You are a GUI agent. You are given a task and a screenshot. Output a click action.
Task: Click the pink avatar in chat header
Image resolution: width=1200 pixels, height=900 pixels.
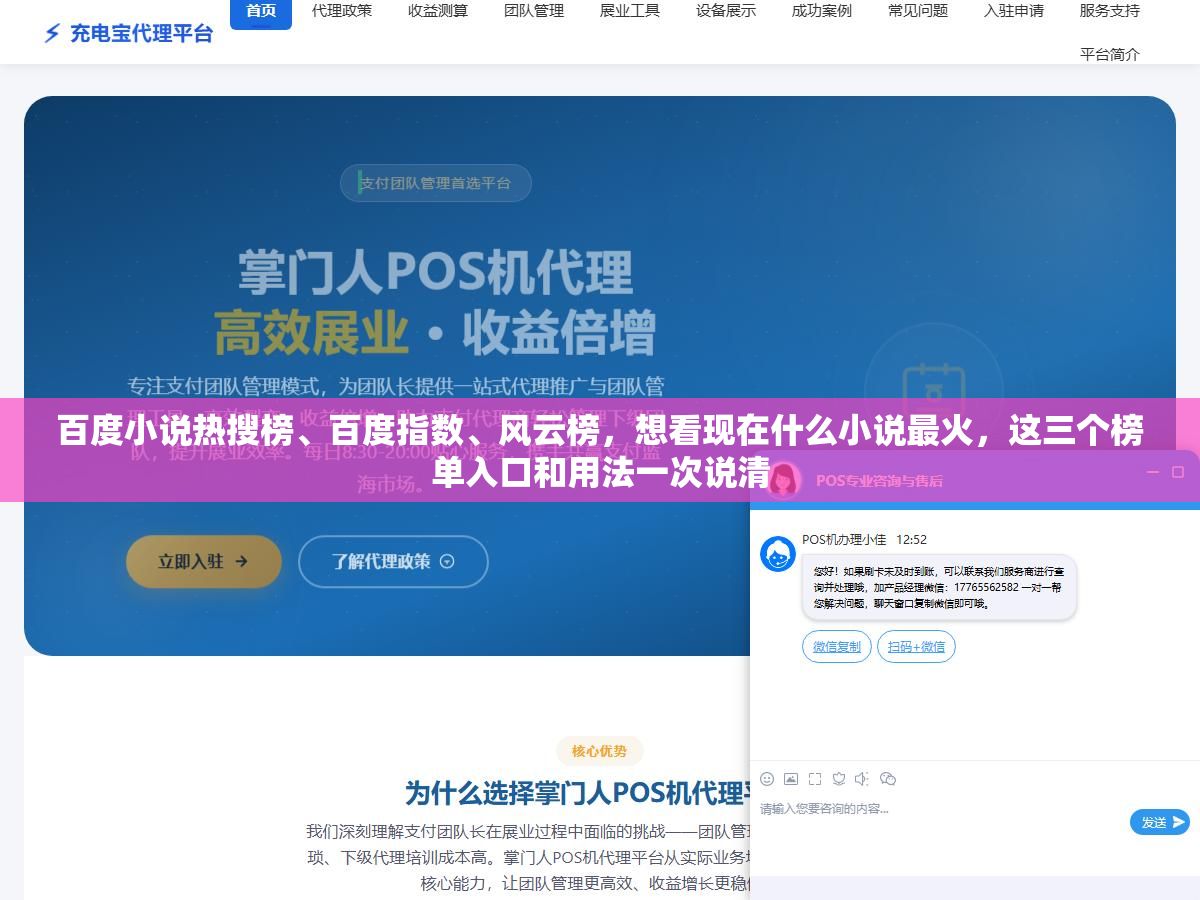tap(783, 479)
